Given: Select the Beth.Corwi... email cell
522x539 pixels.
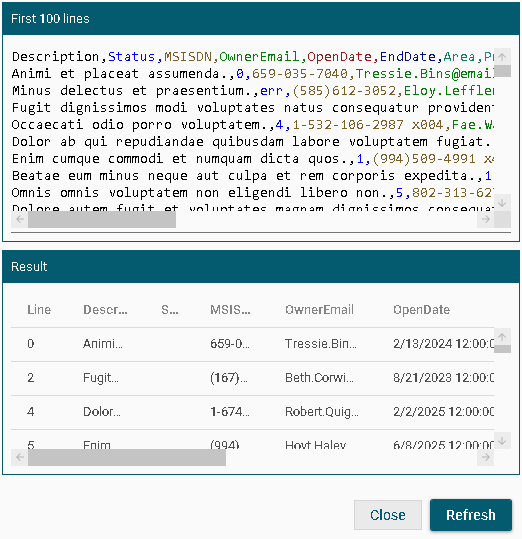Looking at the screenshot, I should [319, 378].
